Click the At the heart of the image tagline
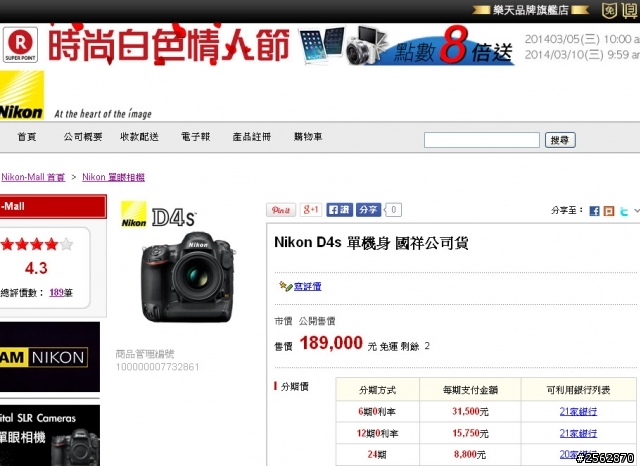Image resolution: width=640 pixels, height=466 pixels. 103,114
